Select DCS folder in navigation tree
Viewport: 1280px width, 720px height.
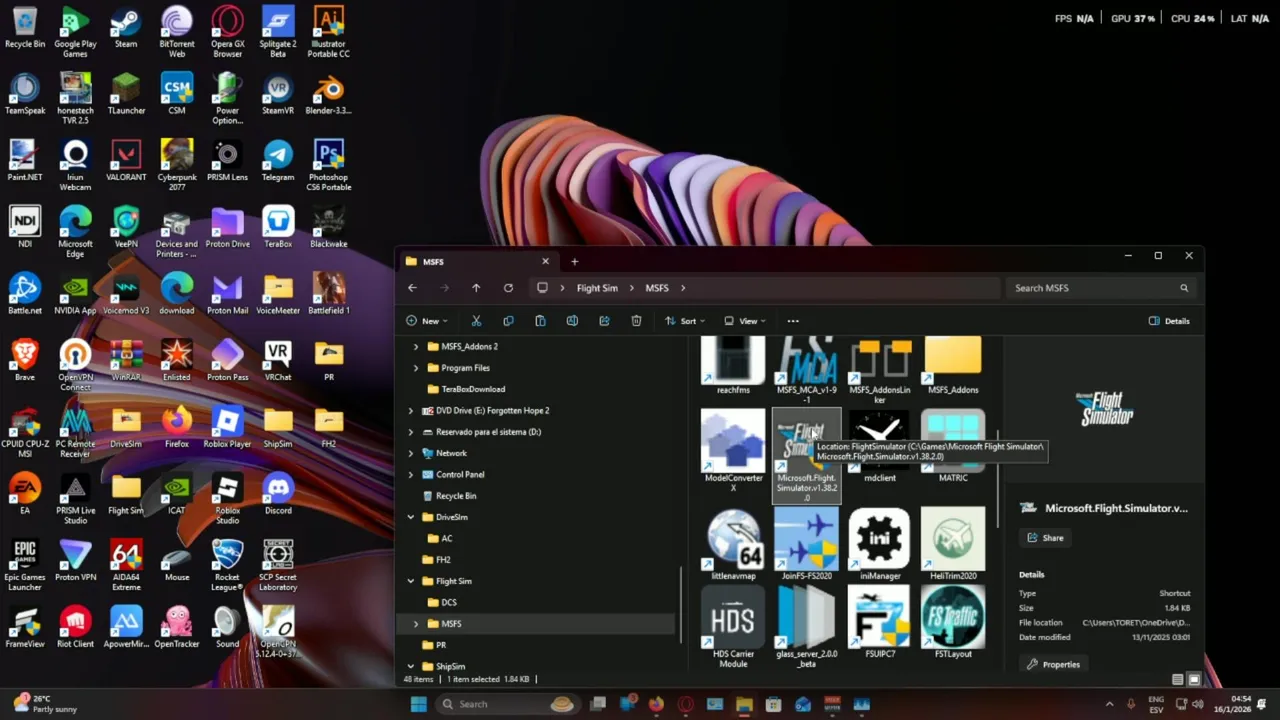coord(449,602)
